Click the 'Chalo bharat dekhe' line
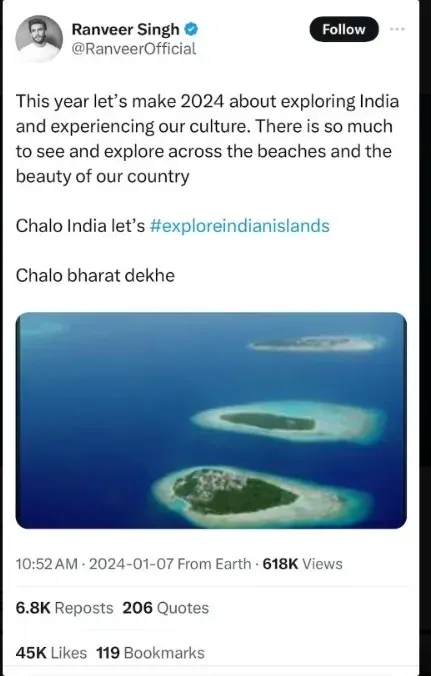 (95, 276)
